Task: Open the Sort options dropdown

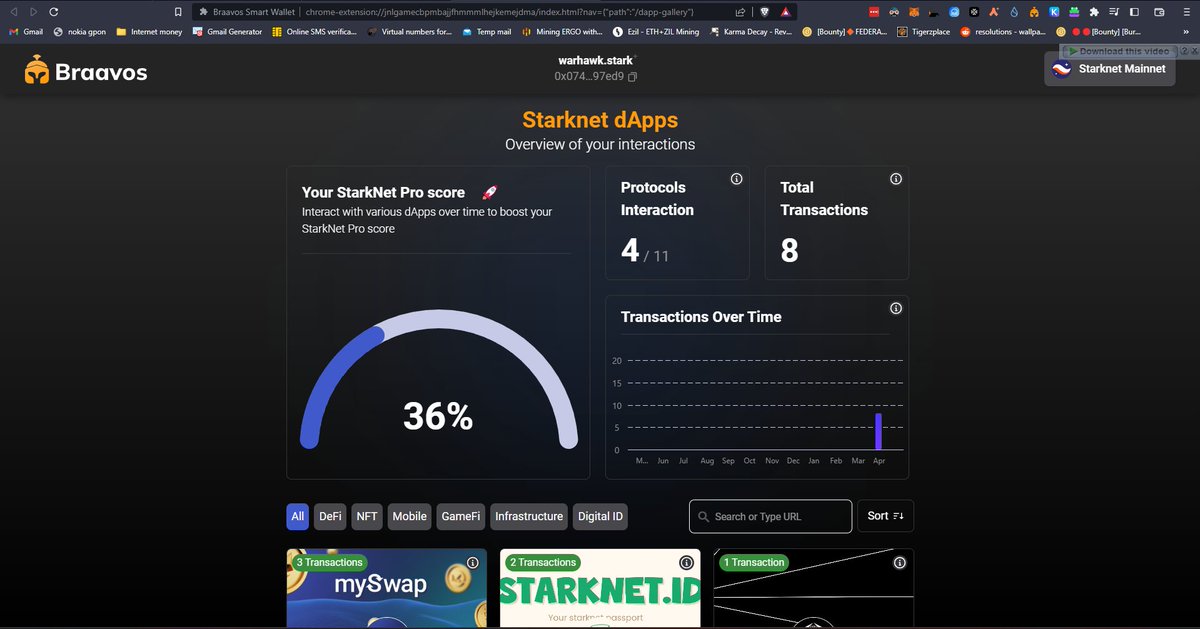Action: coord(885,516)
